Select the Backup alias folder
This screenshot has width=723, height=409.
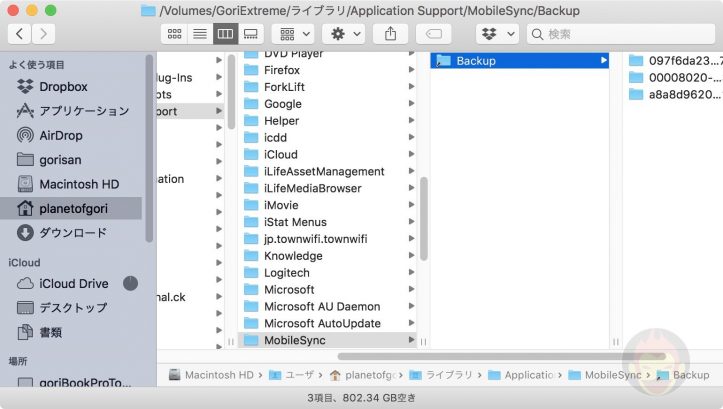click(x=519, y=61)
